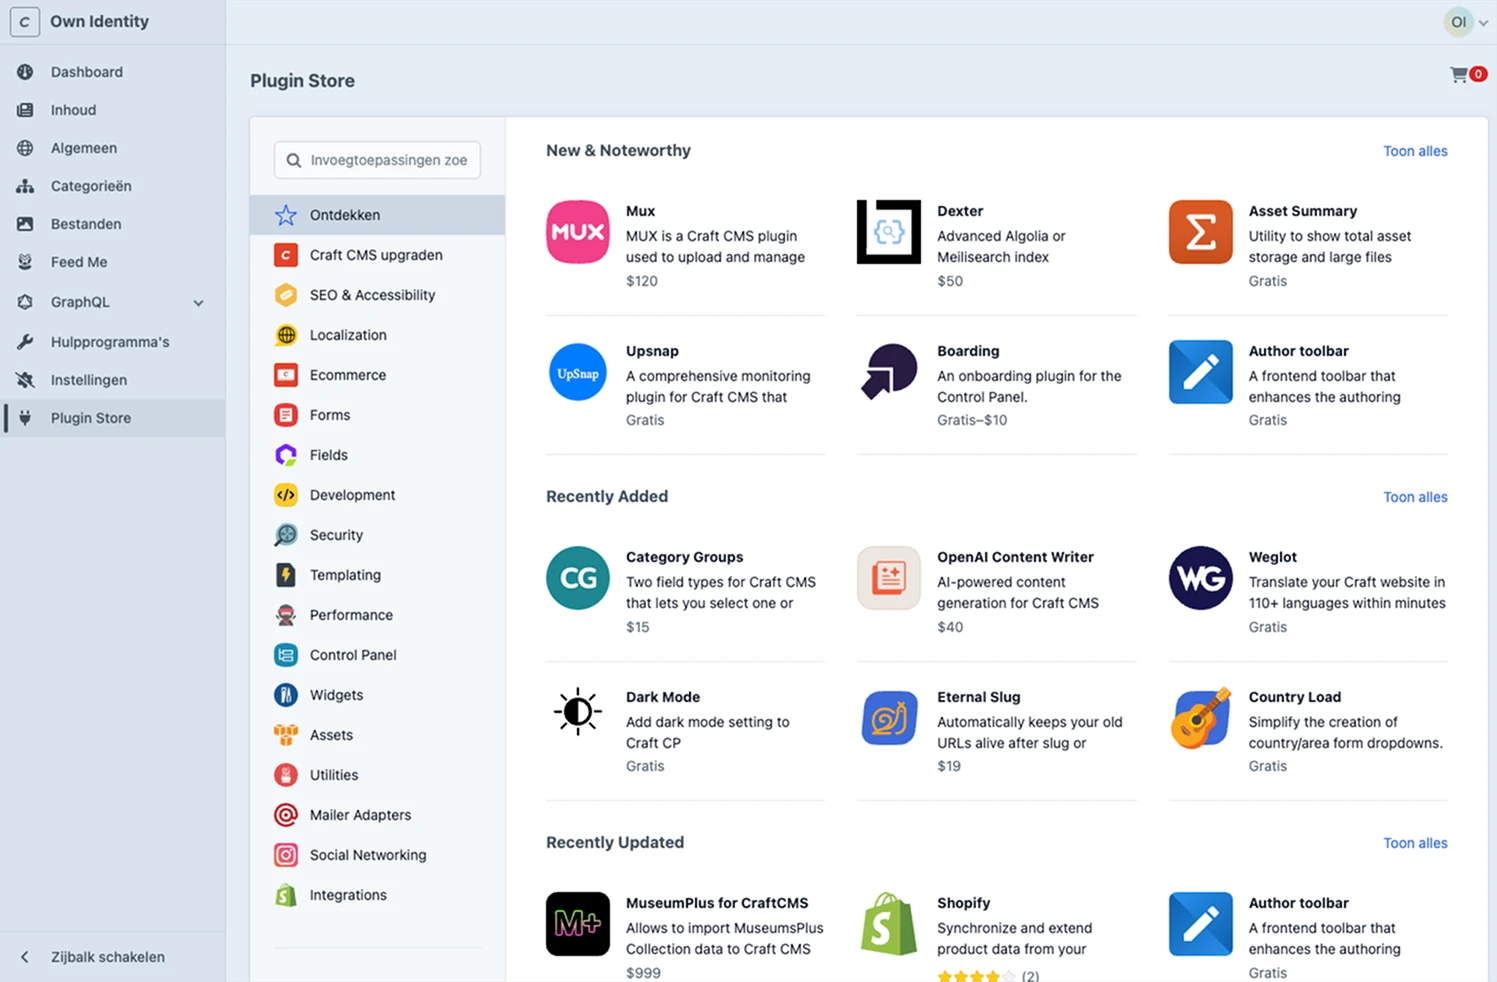Select the Social Networking category

(377, 855)
